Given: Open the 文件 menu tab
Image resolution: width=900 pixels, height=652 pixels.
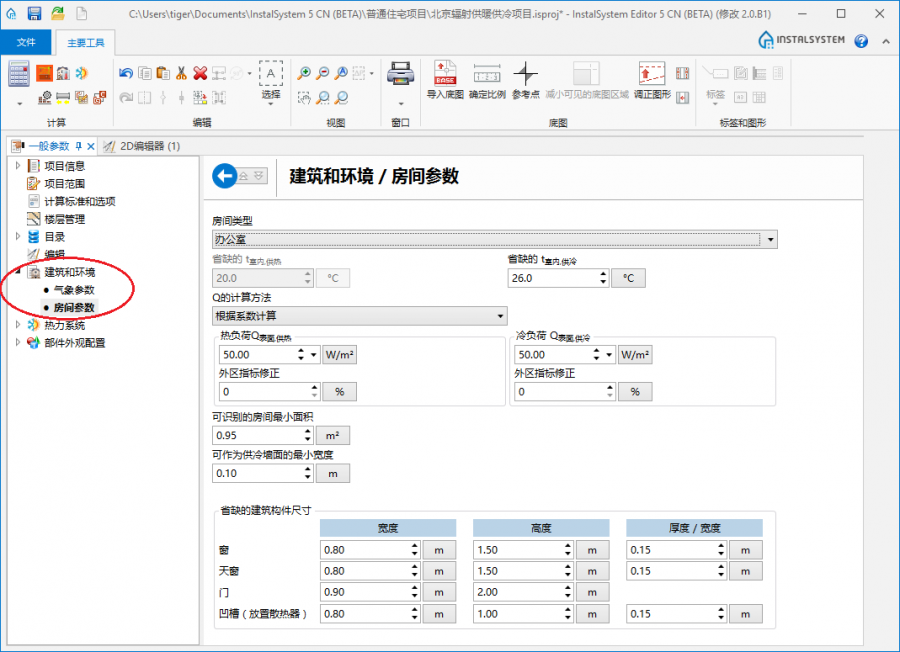Looking at the screenshot, I should pyautogui.click(x=26, y=42).
